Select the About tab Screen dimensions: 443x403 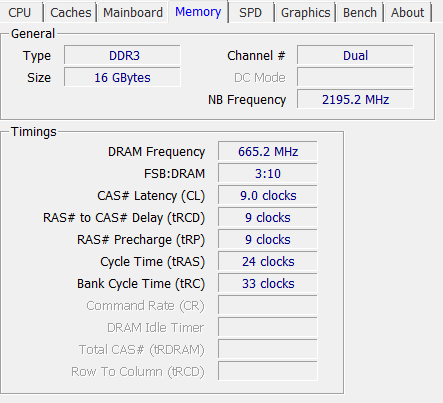coord(407,13)
